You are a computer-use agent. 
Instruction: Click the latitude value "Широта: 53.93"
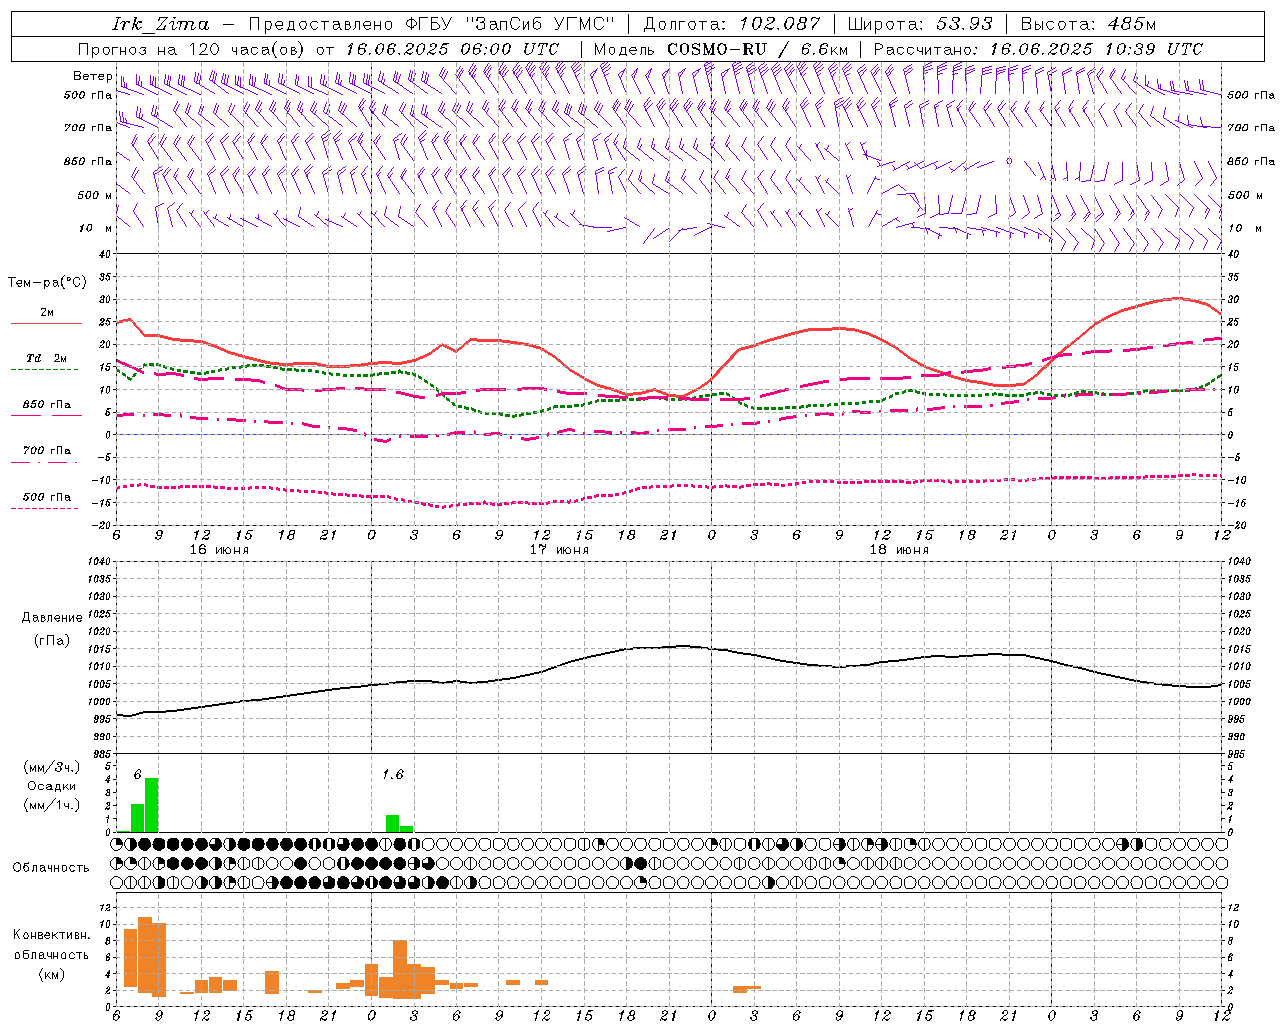(x=920, y=24)
